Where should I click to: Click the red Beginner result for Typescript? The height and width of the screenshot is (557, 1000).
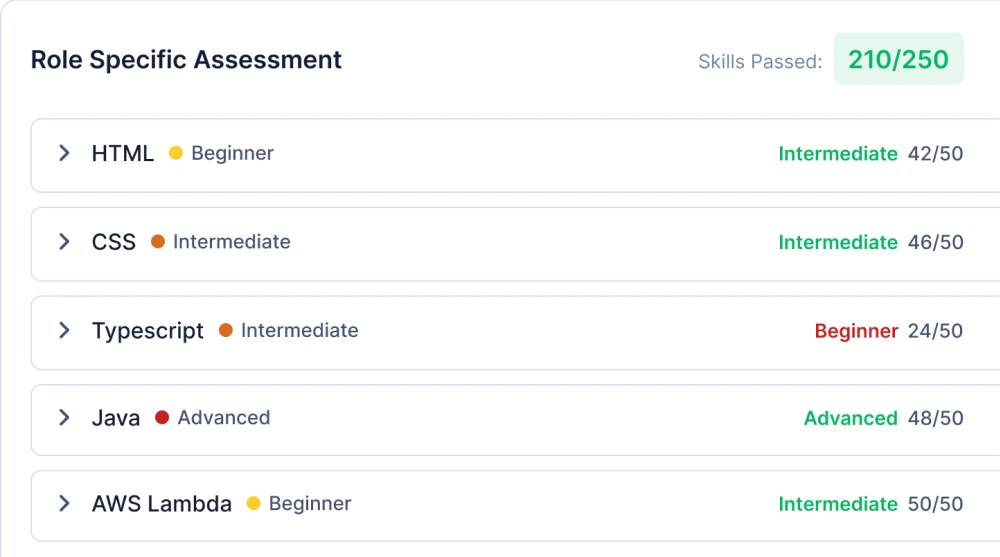[856, 331]
